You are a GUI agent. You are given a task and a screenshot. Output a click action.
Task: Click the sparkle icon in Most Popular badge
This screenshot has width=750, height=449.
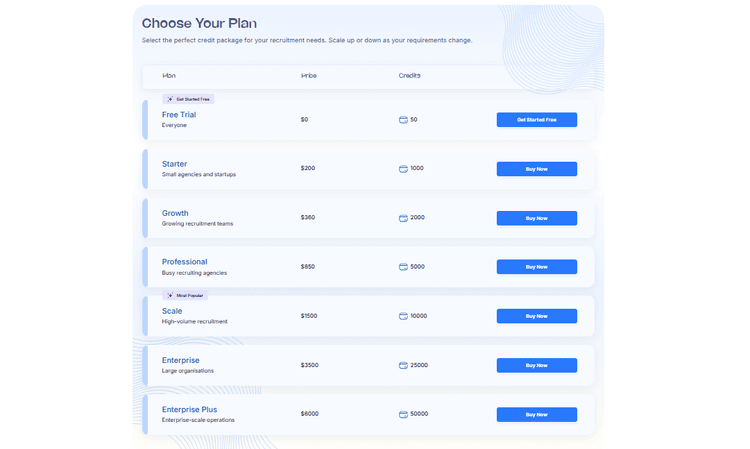(170, 296)
